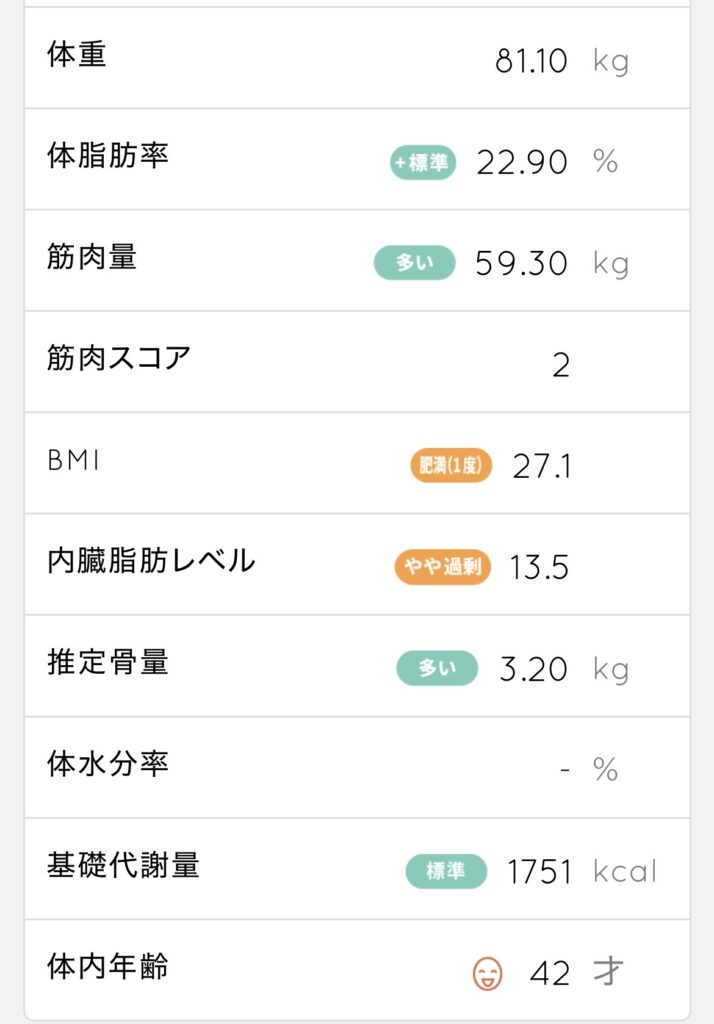Open the 推定骨量 row label
This screenshot has width=714, height=1024.
[x=108, y=662]
